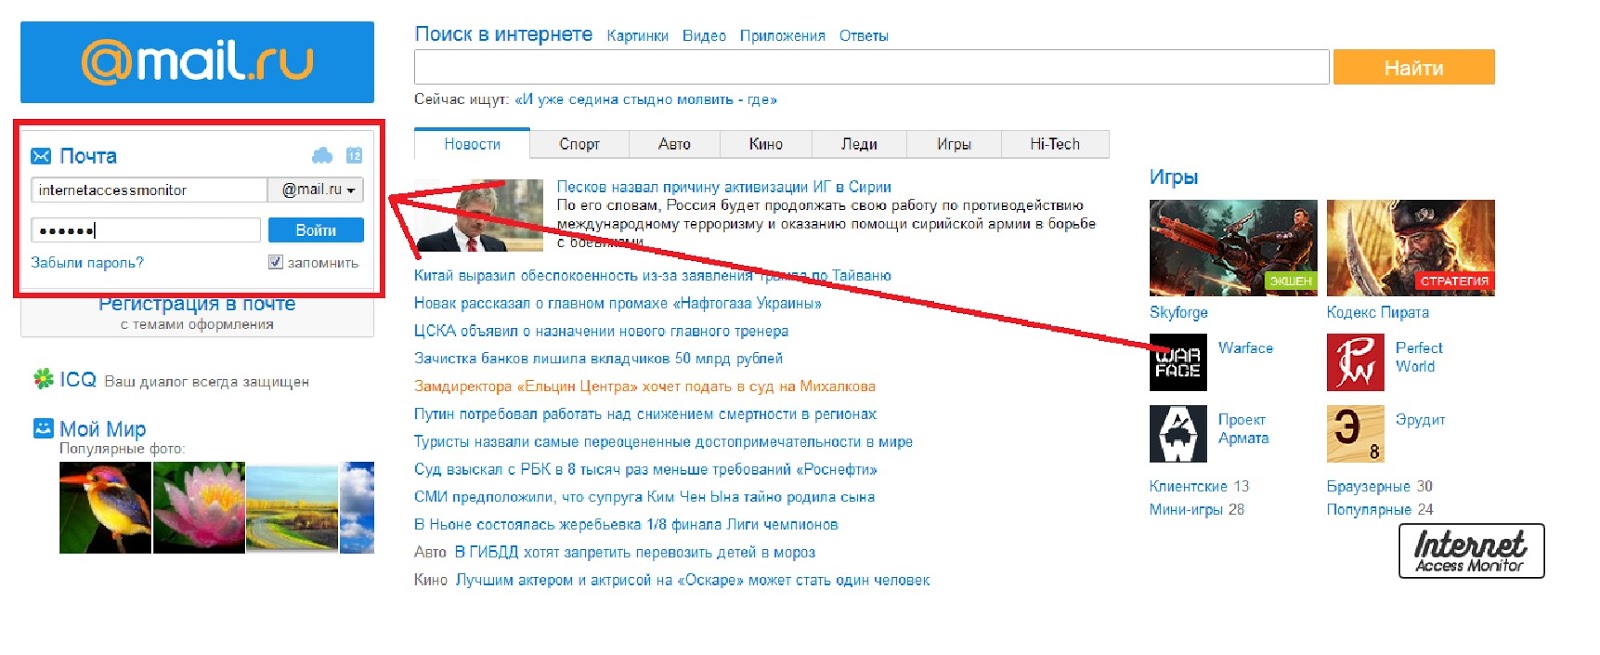Open orange Ельцин Центр Михалков news link
Screen dimensions: 1600x655
pos(645,386)
